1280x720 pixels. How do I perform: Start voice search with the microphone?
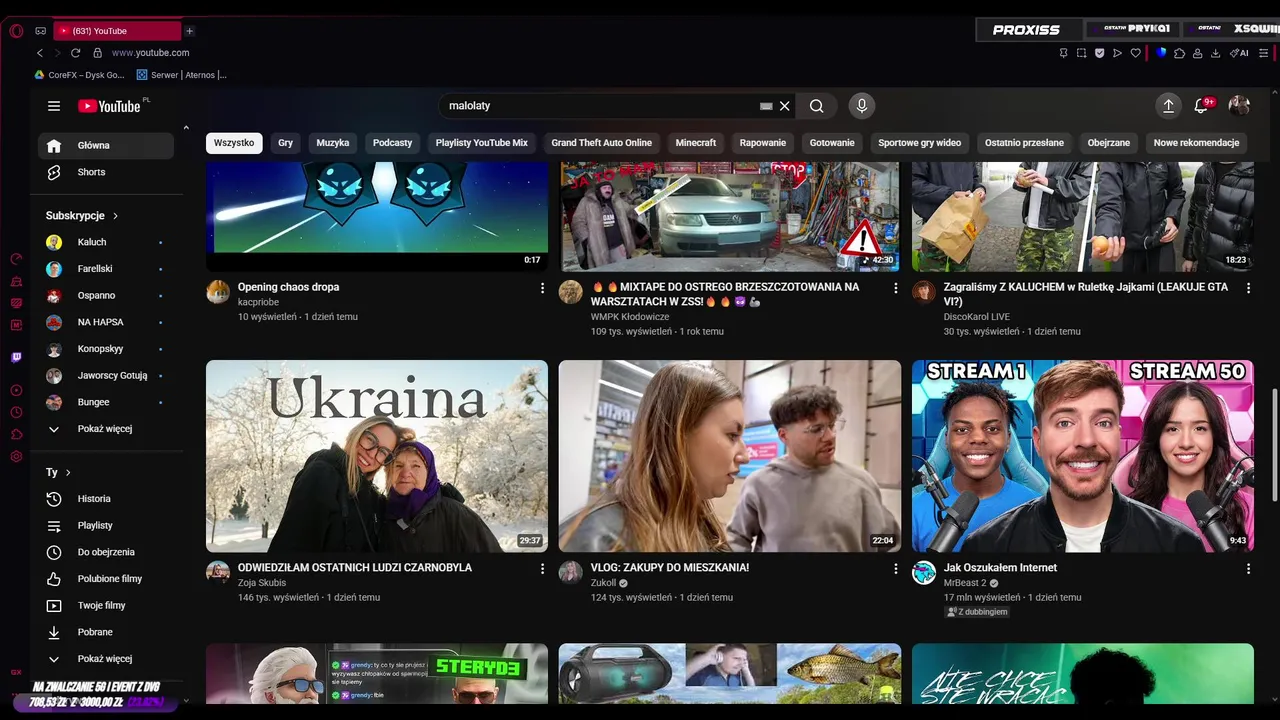[862, 106]
